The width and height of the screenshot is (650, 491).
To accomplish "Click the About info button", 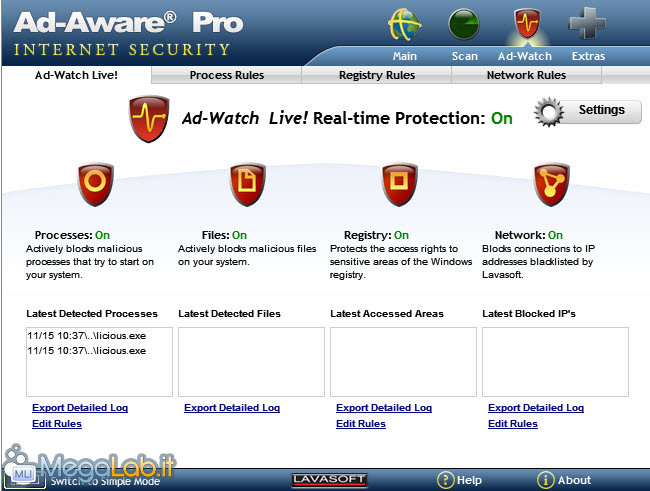I will 564,480.
